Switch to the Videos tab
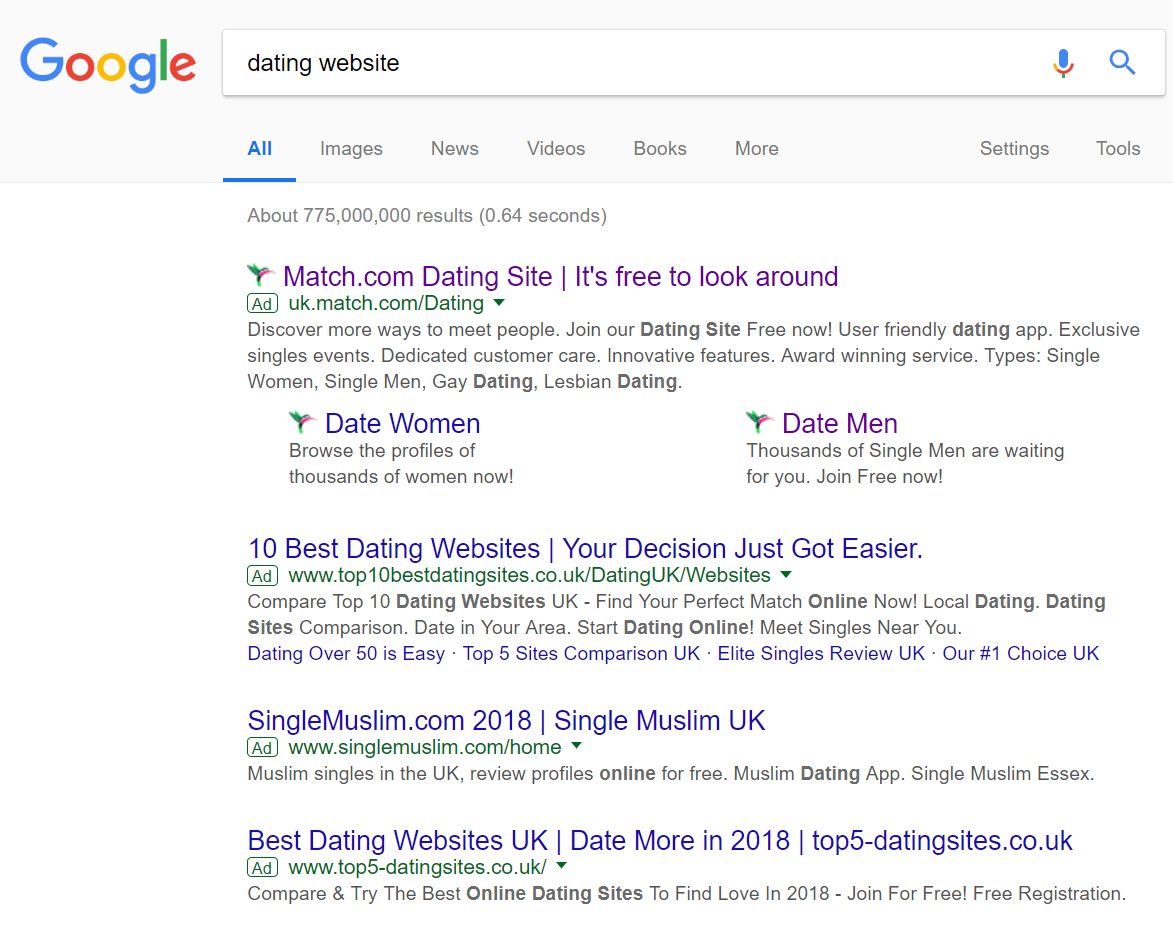Image resolution: width=1173 pixels, height=927 pixels. pos(556,148)
